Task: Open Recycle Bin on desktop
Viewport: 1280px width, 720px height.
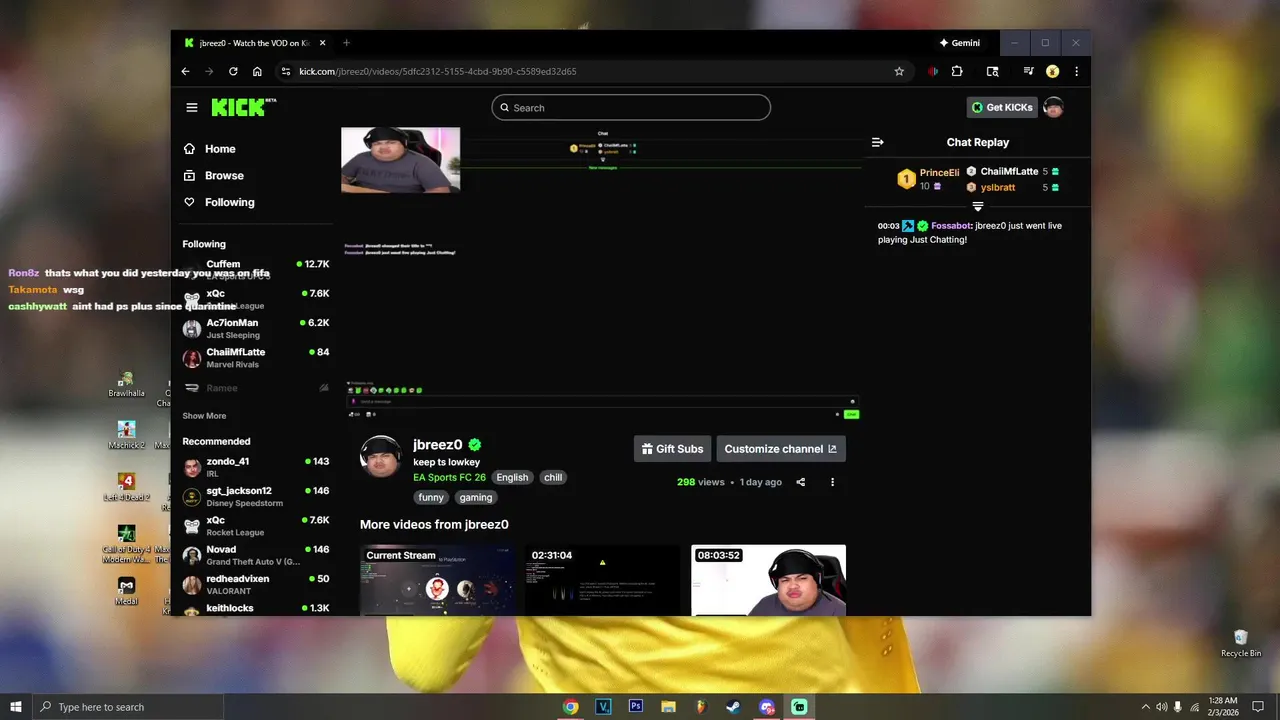Action: pos(1241,643)
